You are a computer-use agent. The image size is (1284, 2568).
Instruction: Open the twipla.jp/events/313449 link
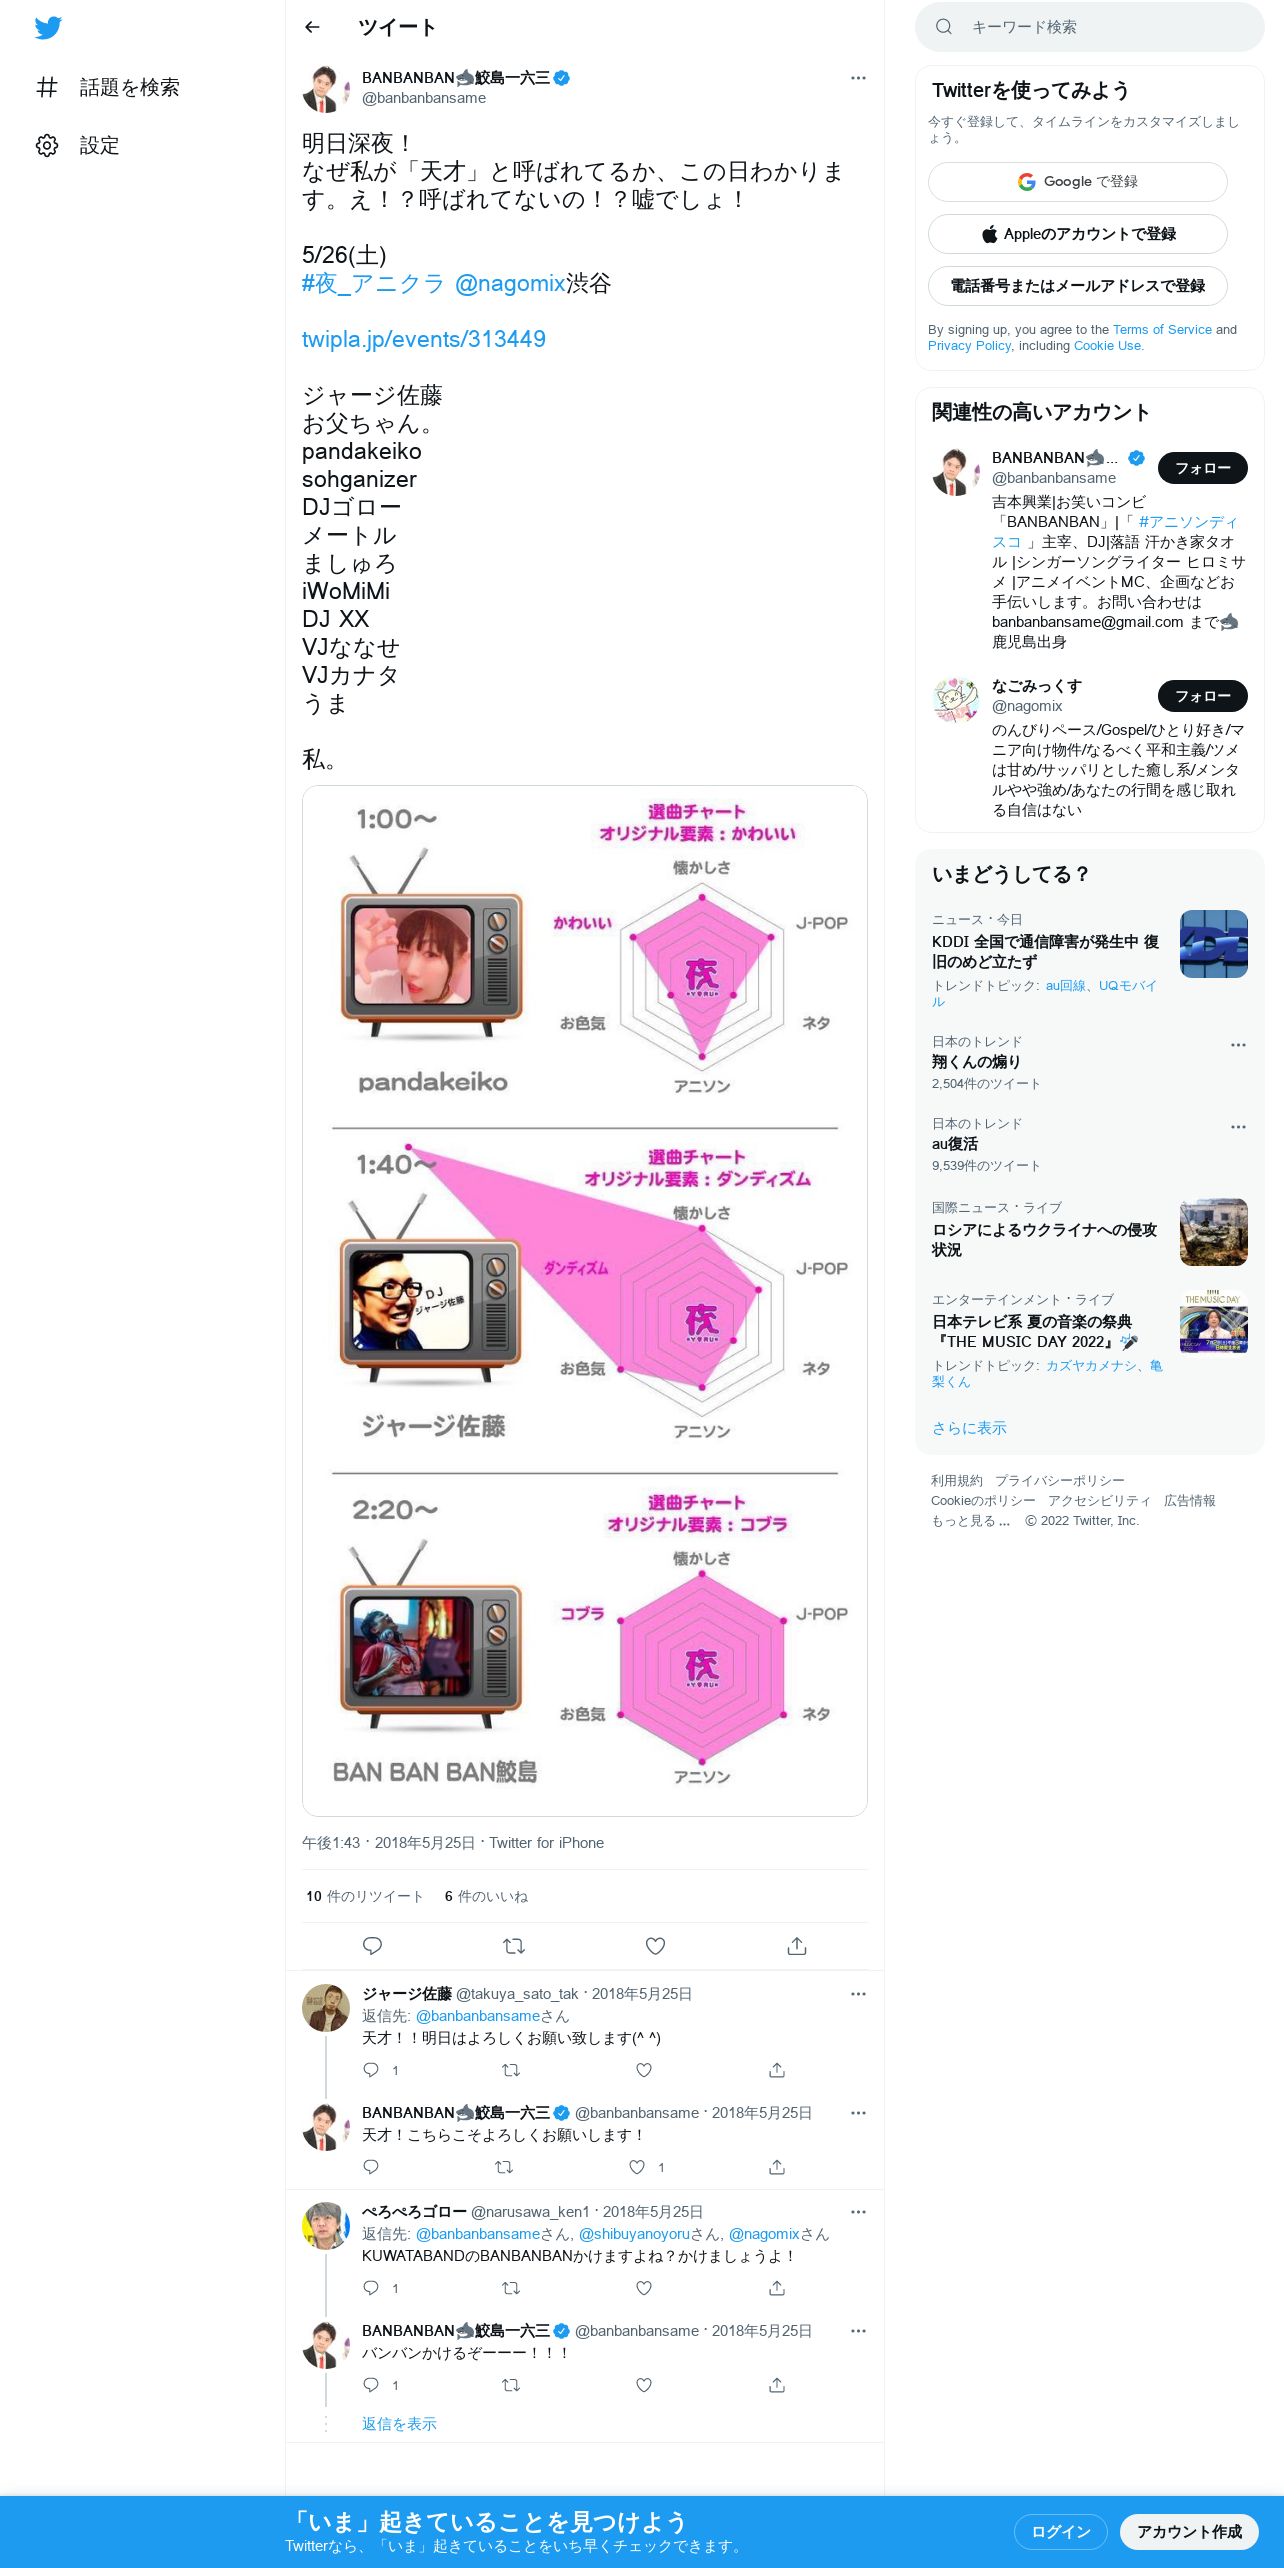424,339
